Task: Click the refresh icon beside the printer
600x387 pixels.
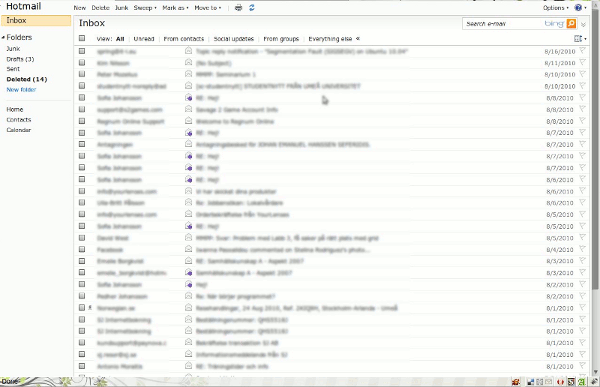Action: (x=252, y=8)
